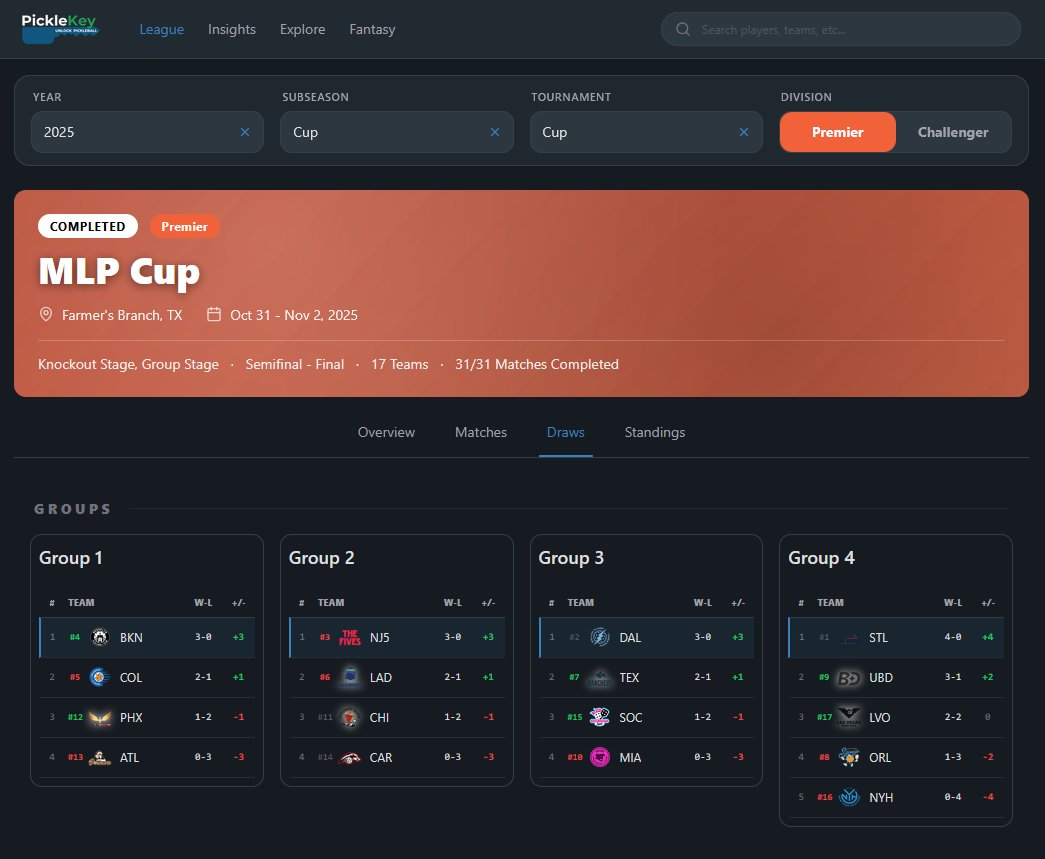The width and height of the screenshot is (1045, 859).
Task: Open the SOC team logo
Action: click(x=600, y=717)
